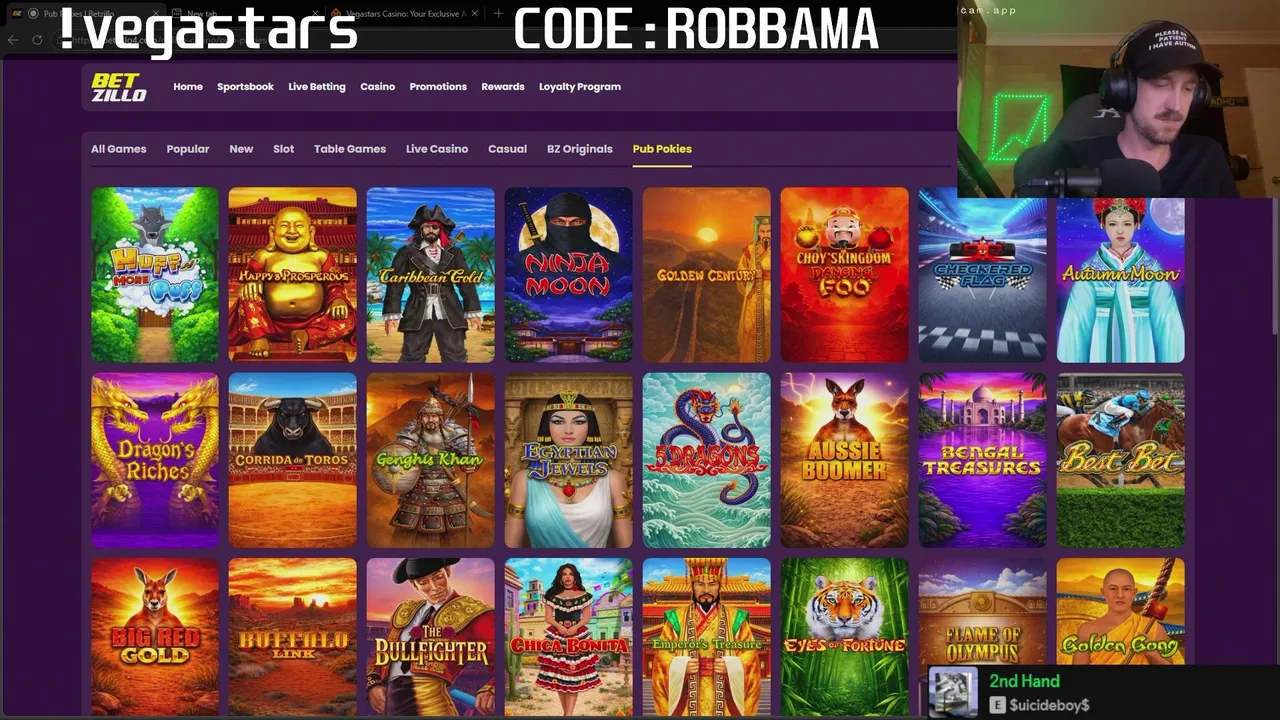Show All Games category
1280x720 pixels.
tap(119, 149)
